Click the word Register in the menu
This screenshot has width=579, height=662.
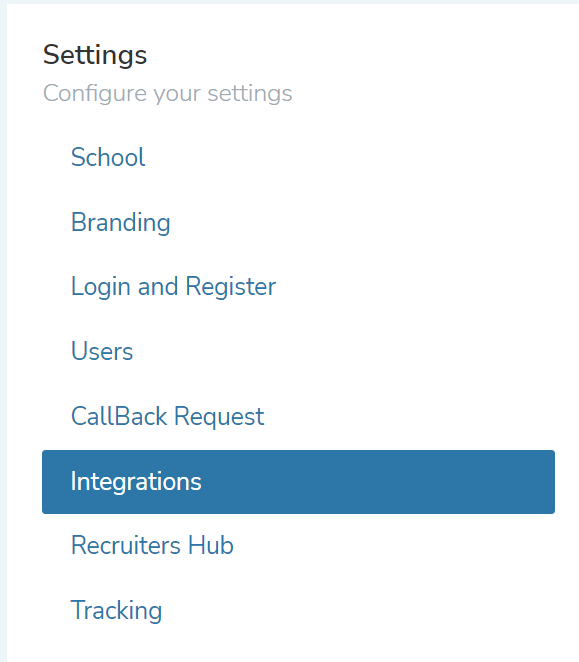[231, 288]
